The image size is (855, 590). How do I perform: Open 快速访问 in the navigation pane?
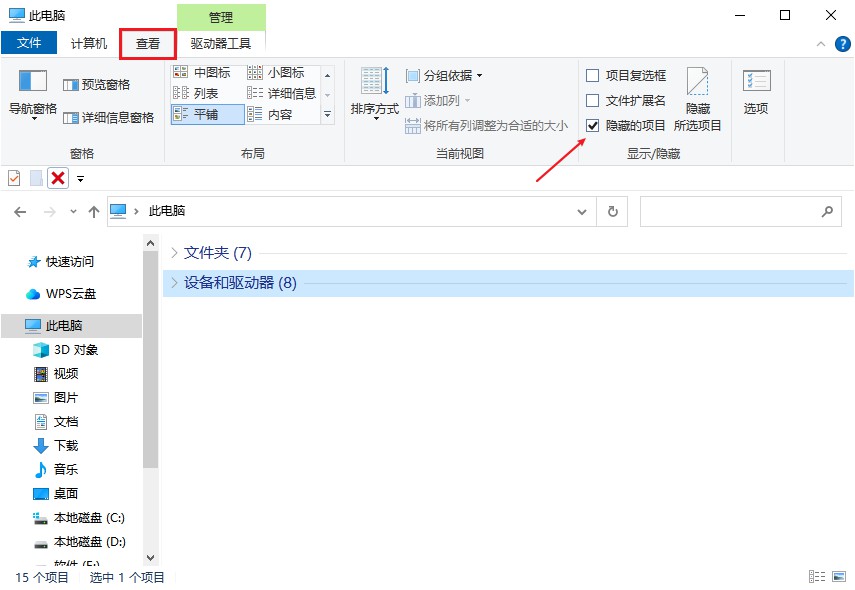click(x=61, y=262)
